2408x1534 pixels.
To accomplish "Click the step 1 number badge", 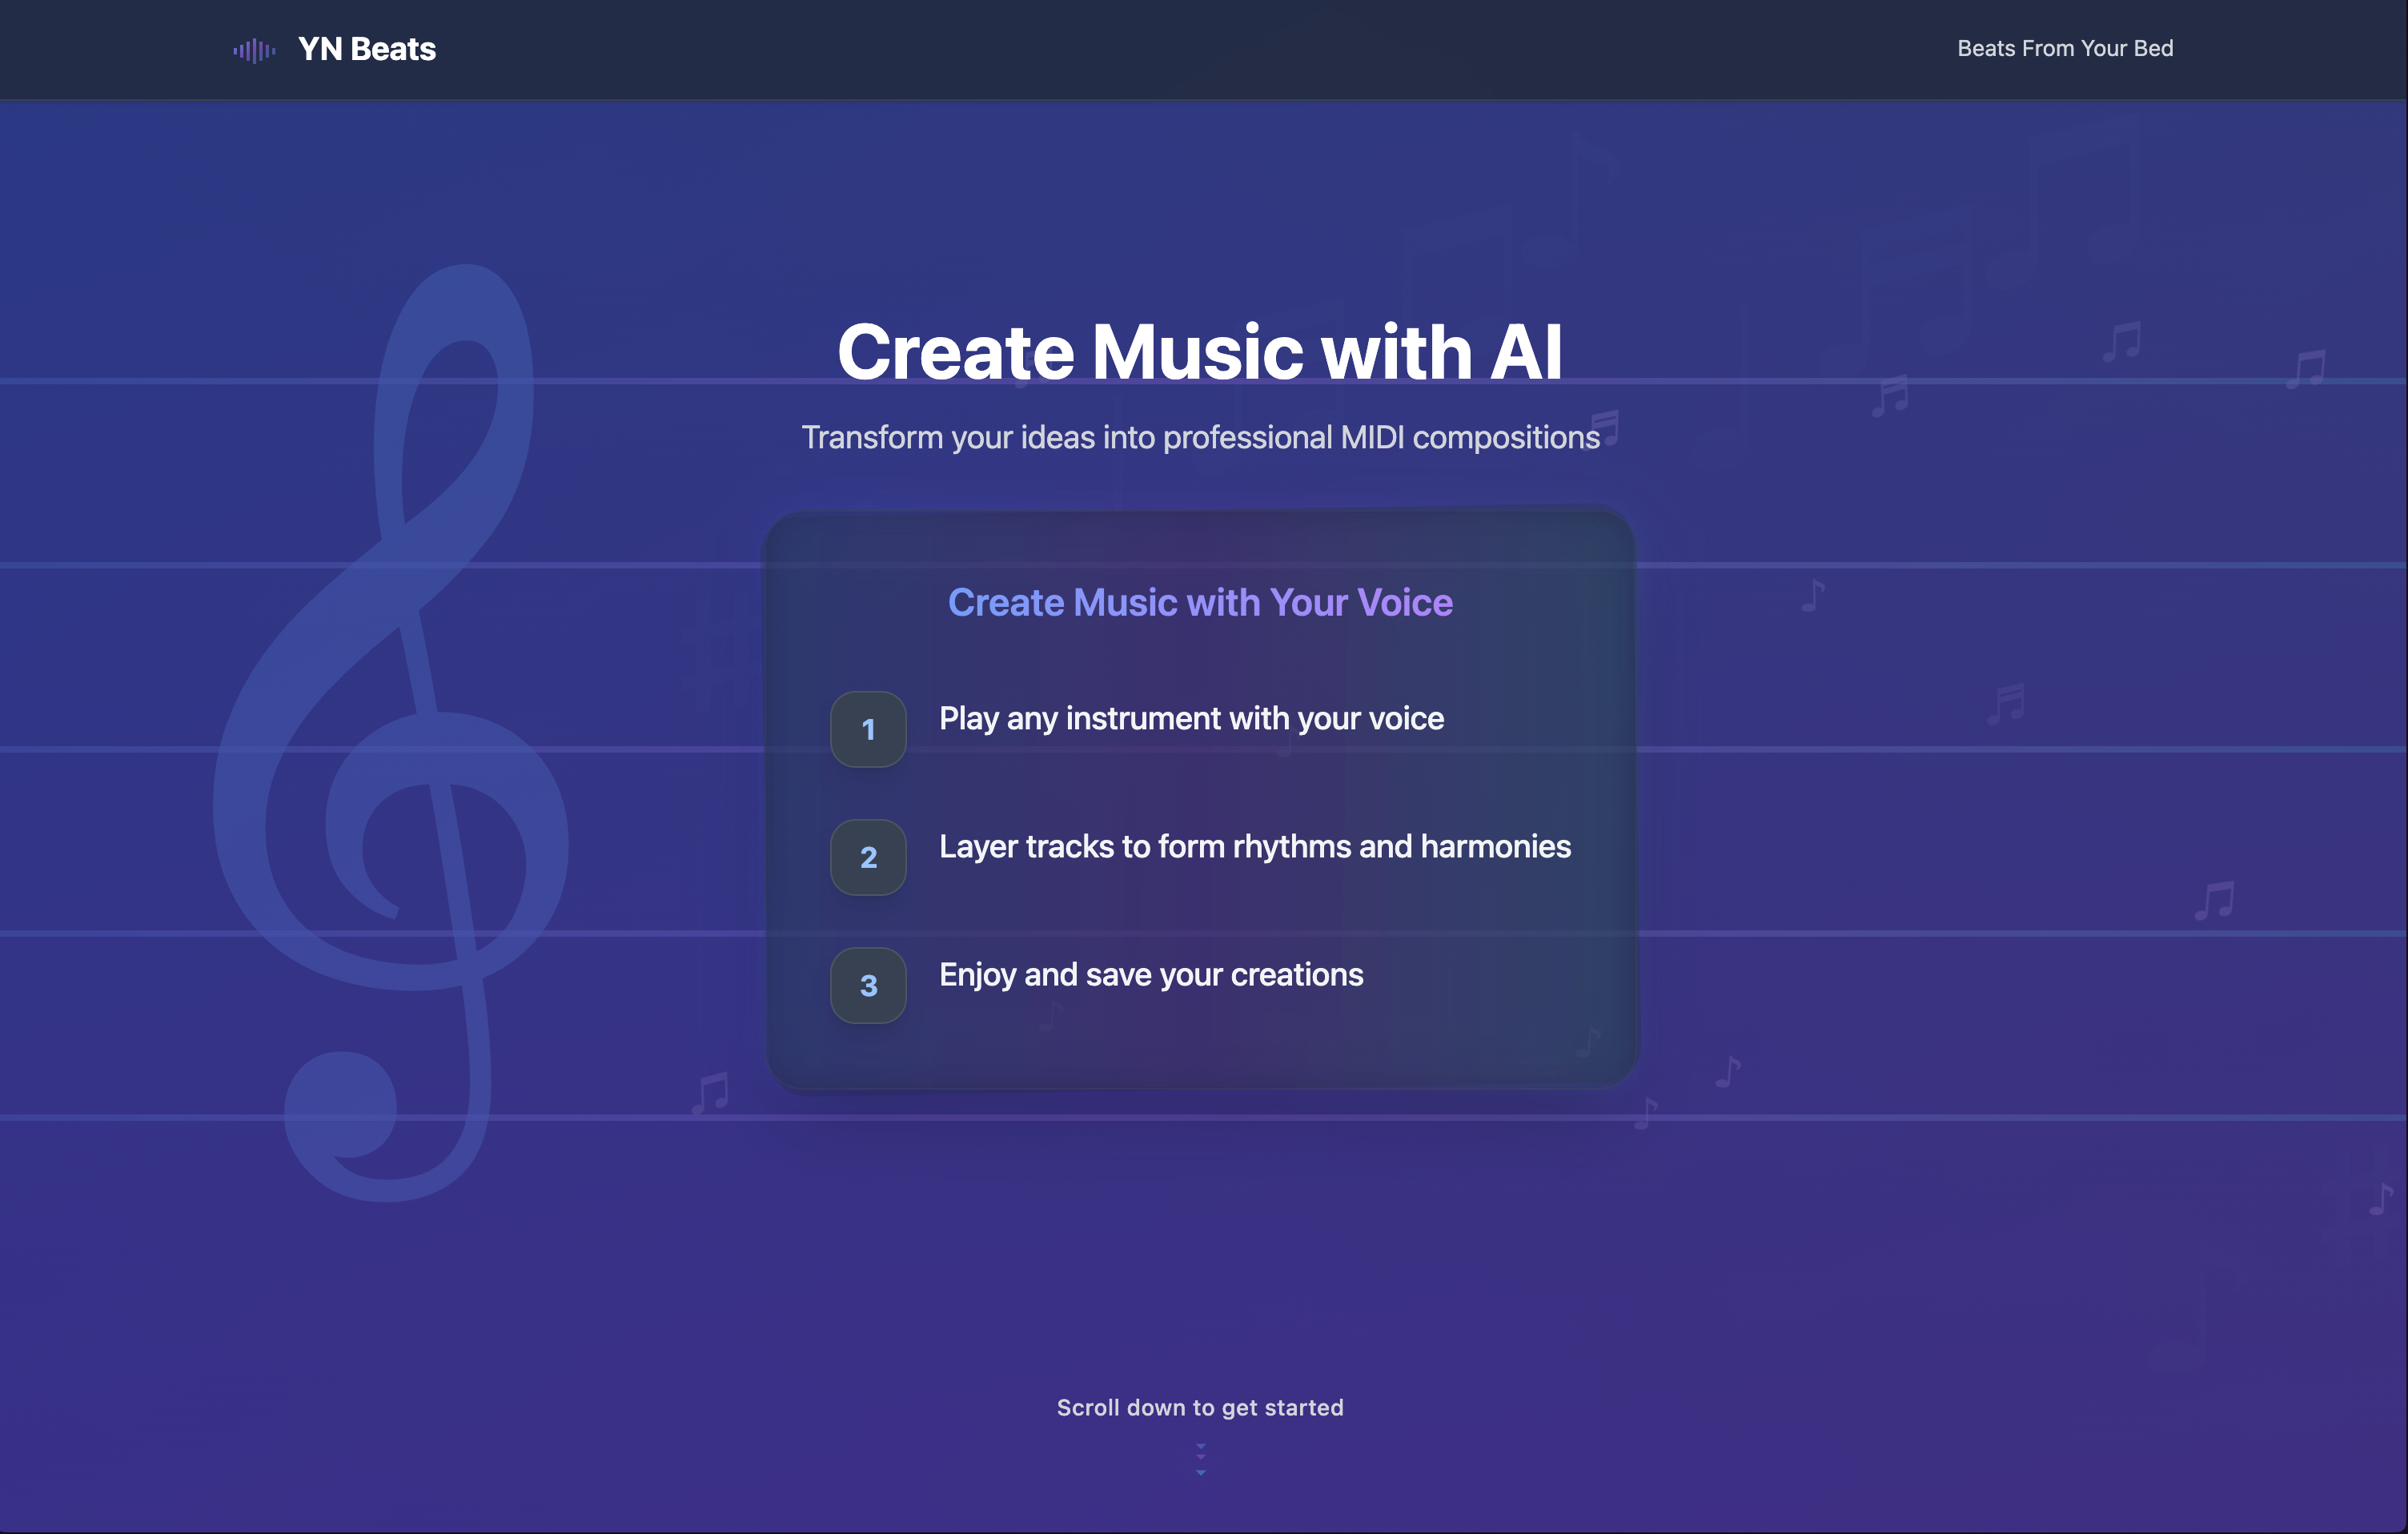I will [x=868, y=729].
